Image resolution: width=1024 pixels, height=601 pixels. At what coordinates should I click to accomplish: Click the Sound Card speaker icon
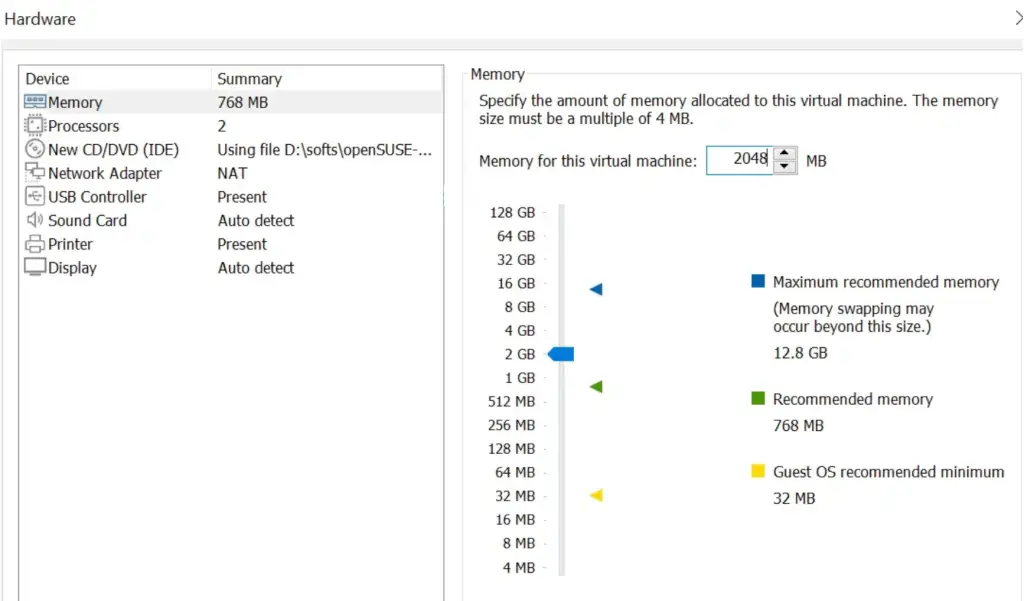click(35, 220)
